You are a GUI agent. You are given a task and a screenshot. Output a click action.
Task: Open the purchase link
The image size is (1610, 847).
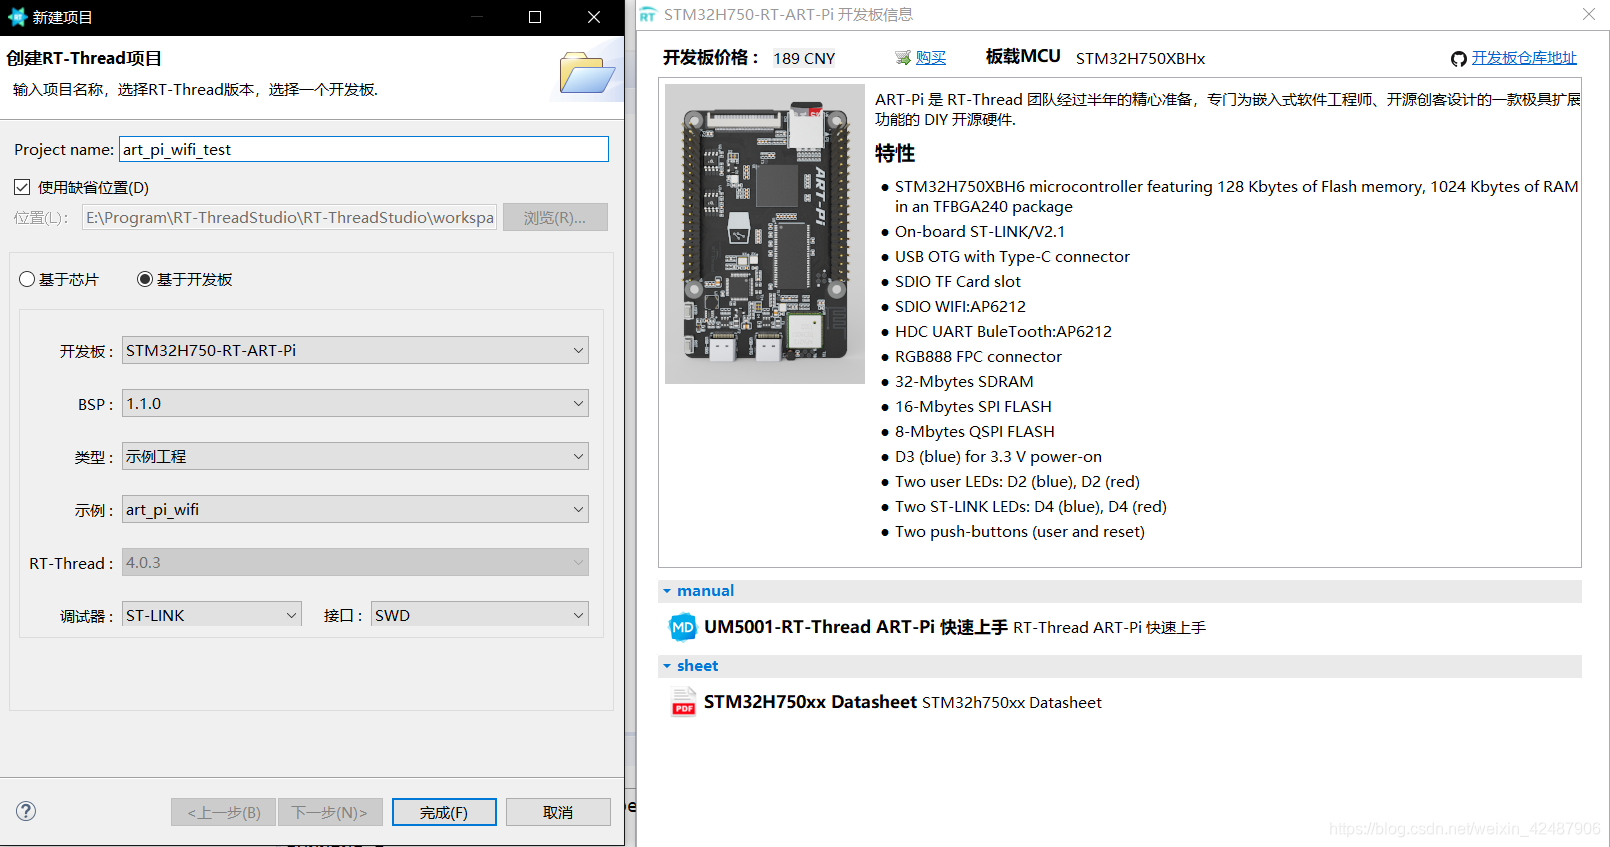coord(931,58)
